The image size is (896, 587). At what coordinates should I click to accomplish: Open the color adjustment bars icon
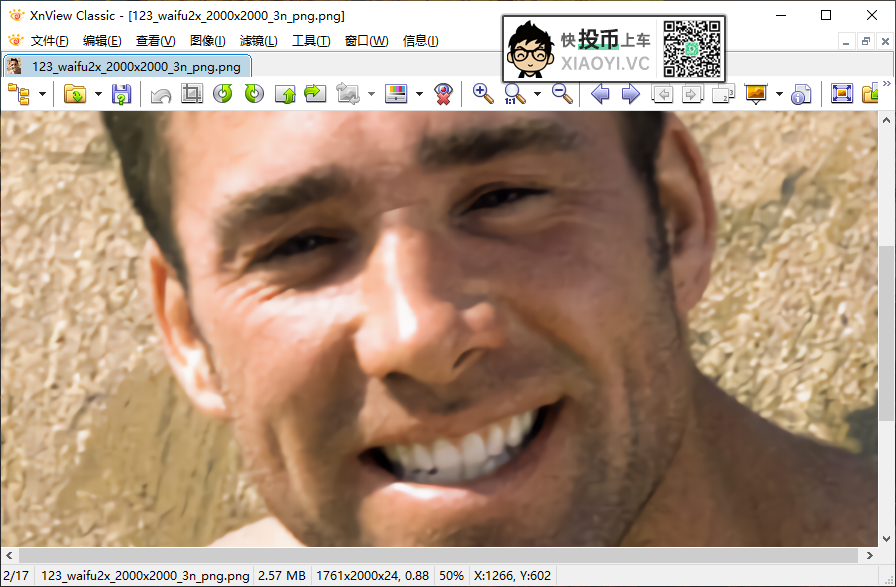coord(396,94)
